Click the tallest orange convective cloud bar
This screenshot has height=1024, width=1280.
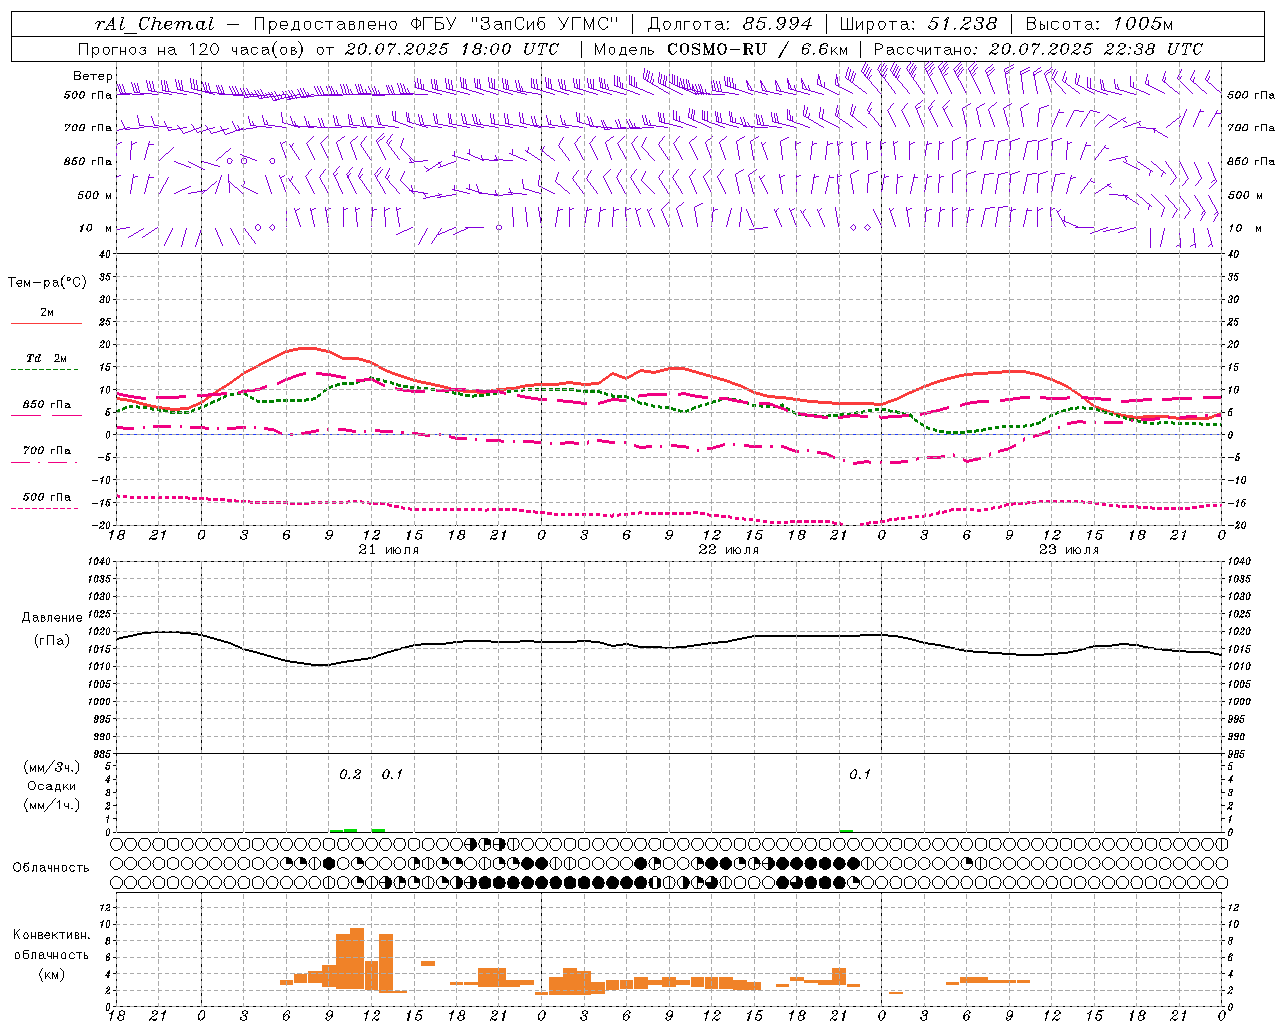(357, 960)
